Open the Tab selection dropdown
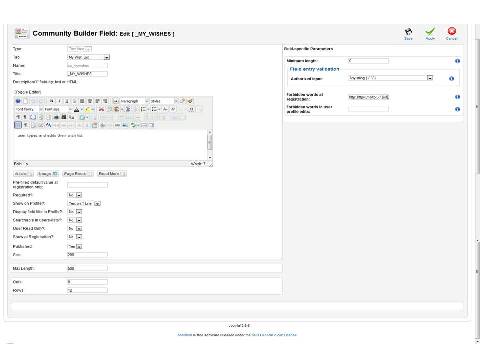The height and width of the screenshot is (360, 480). pos(88,57)
